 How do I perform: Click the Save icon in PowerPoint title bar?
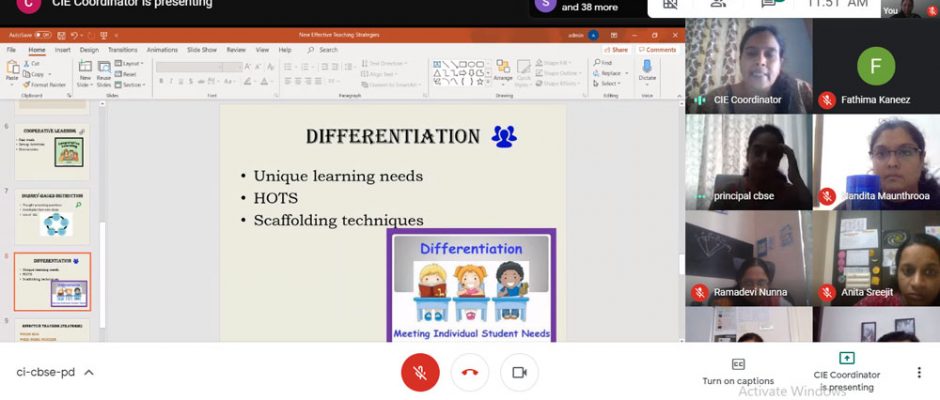pyautogui.click(x=61, y=35)
